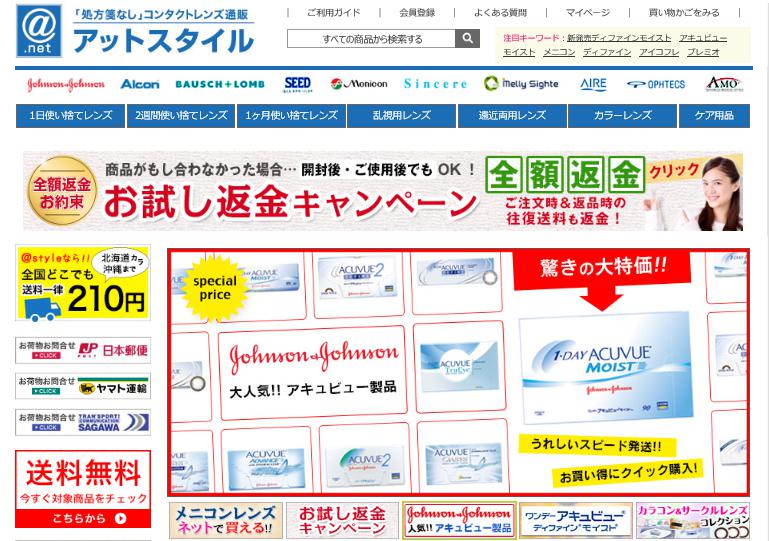Open the カラコン&サークルレンズ コレクション banner
769x541 pixels.
[x=693, y=520]
